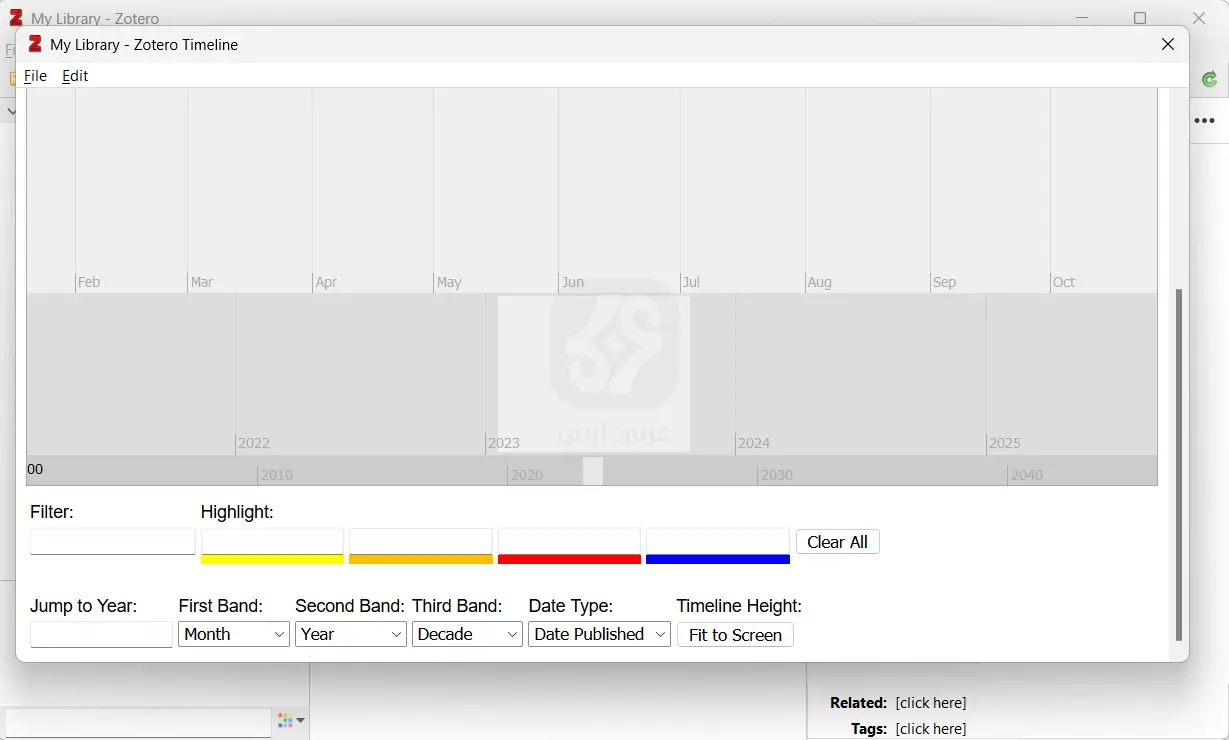Click the Fit to Screen button
This screenshot has width=1229, height=740.
tap(735, 635)
